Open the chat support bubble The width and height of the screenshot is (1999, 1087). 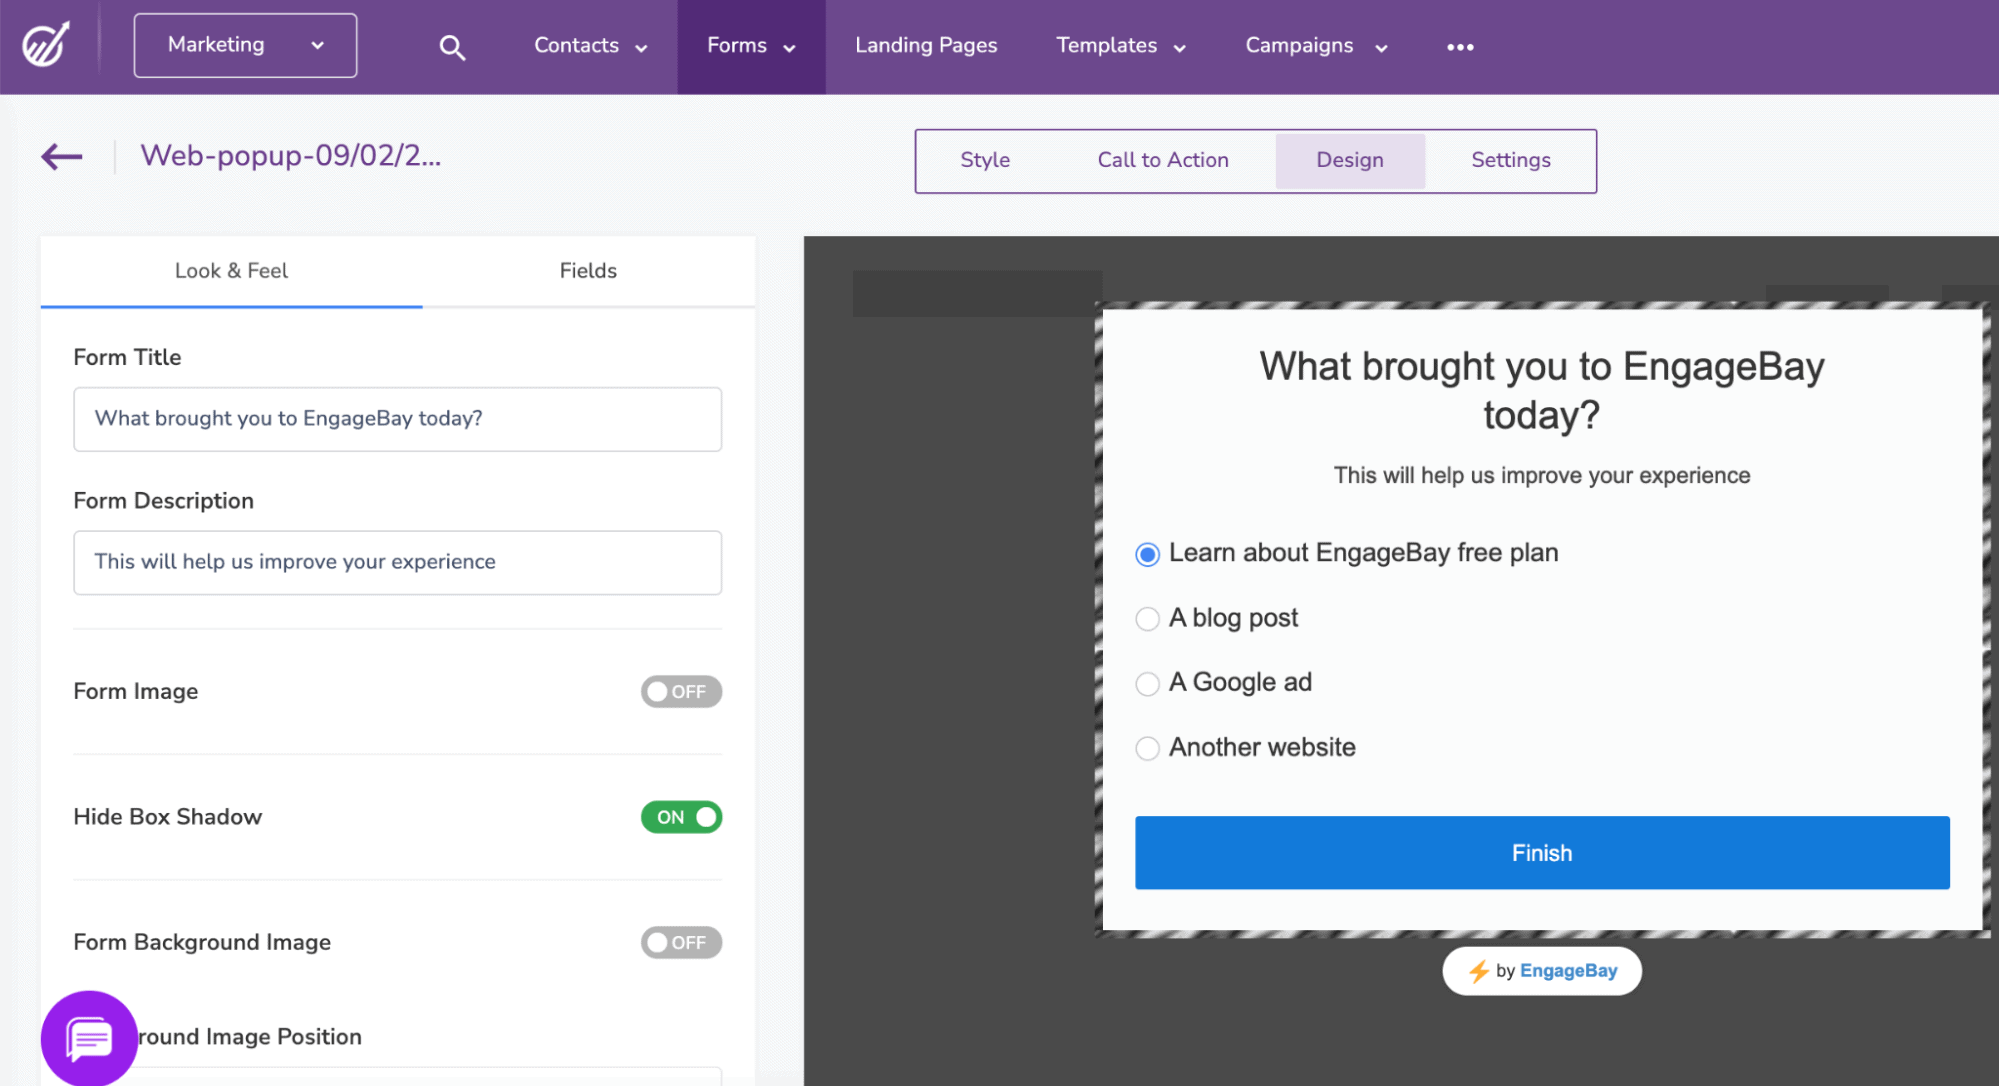tap(89, 1038)
